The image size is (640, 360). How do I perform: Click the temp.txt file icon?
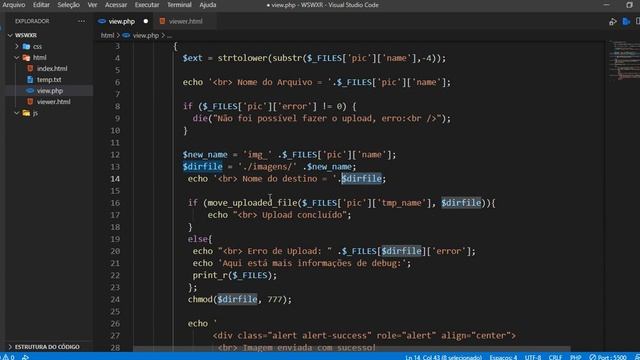click(30, 80)
